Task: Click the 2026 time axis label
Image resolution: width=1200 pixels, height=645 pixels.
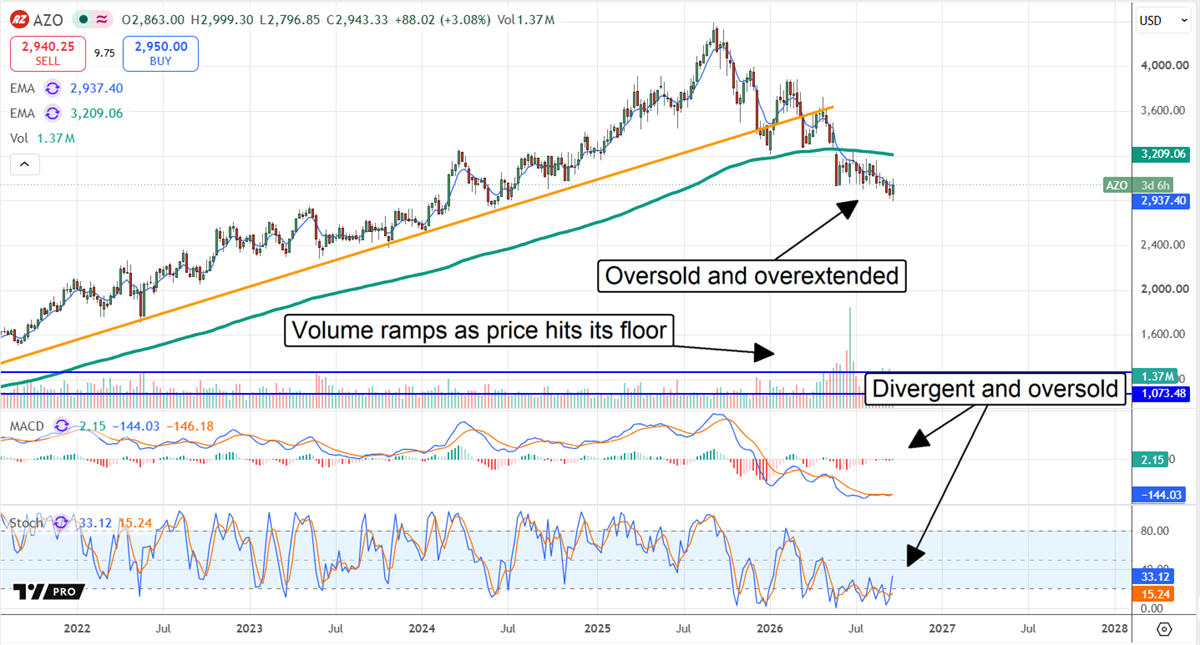Action: tap(768, 629)
